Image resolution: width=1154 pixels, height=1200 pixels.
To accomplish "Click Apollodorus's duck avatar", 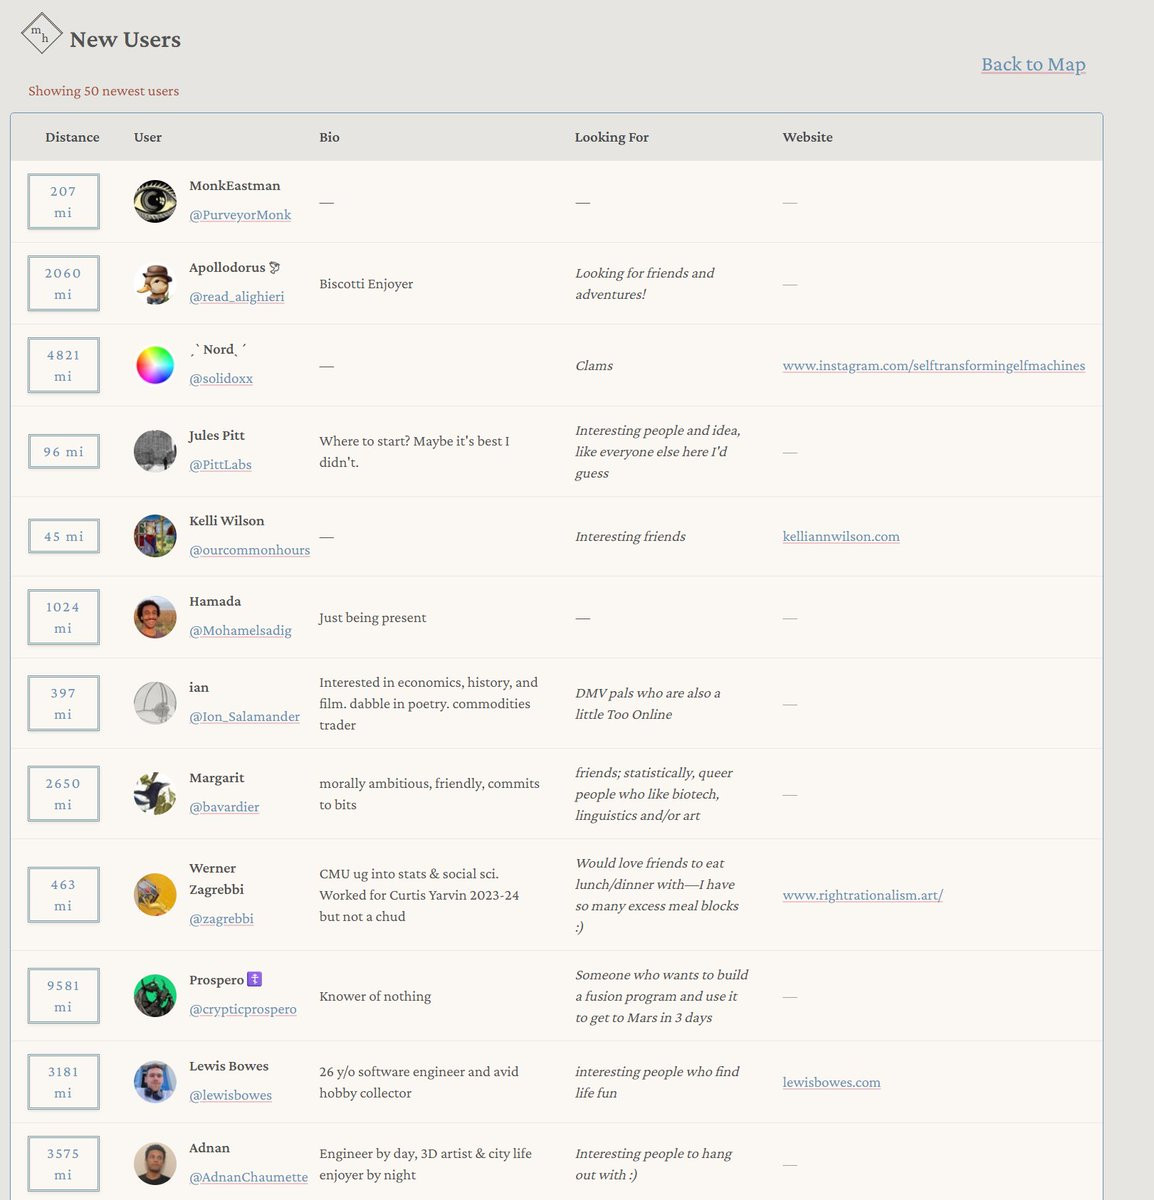I will pos(155,283).
